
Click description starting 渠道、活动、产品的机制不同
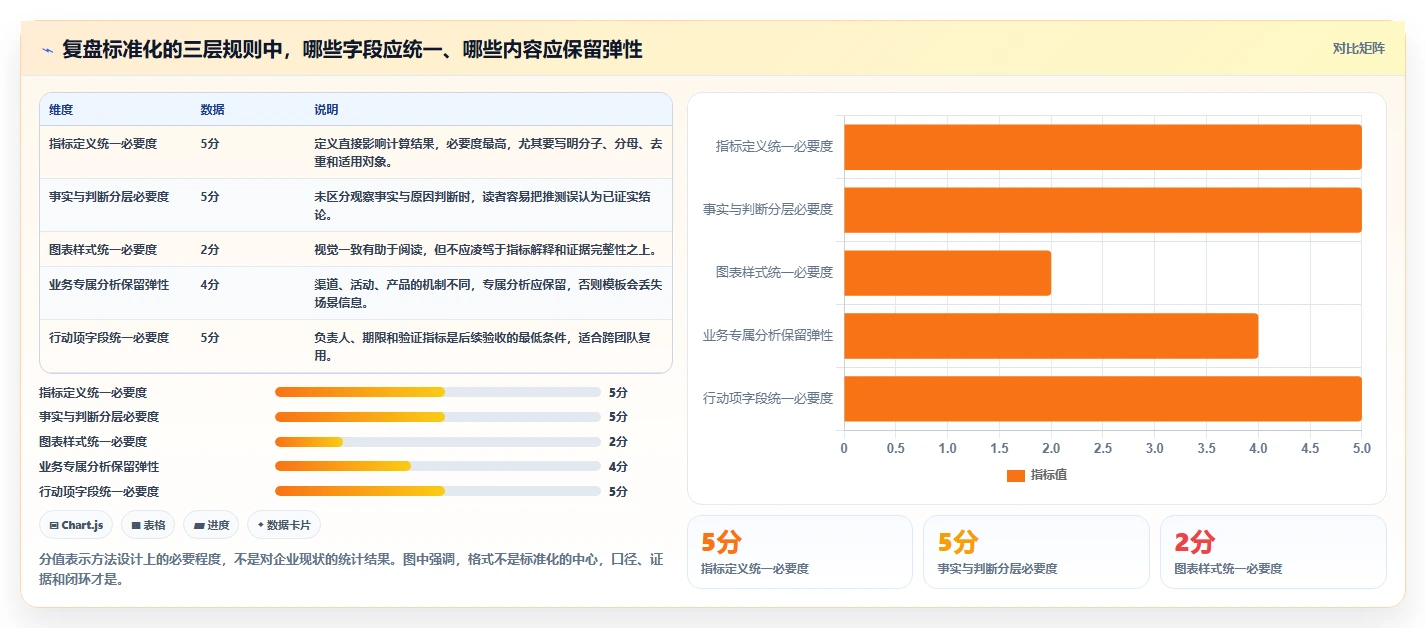pyautogui.click(x=488, y=294)
